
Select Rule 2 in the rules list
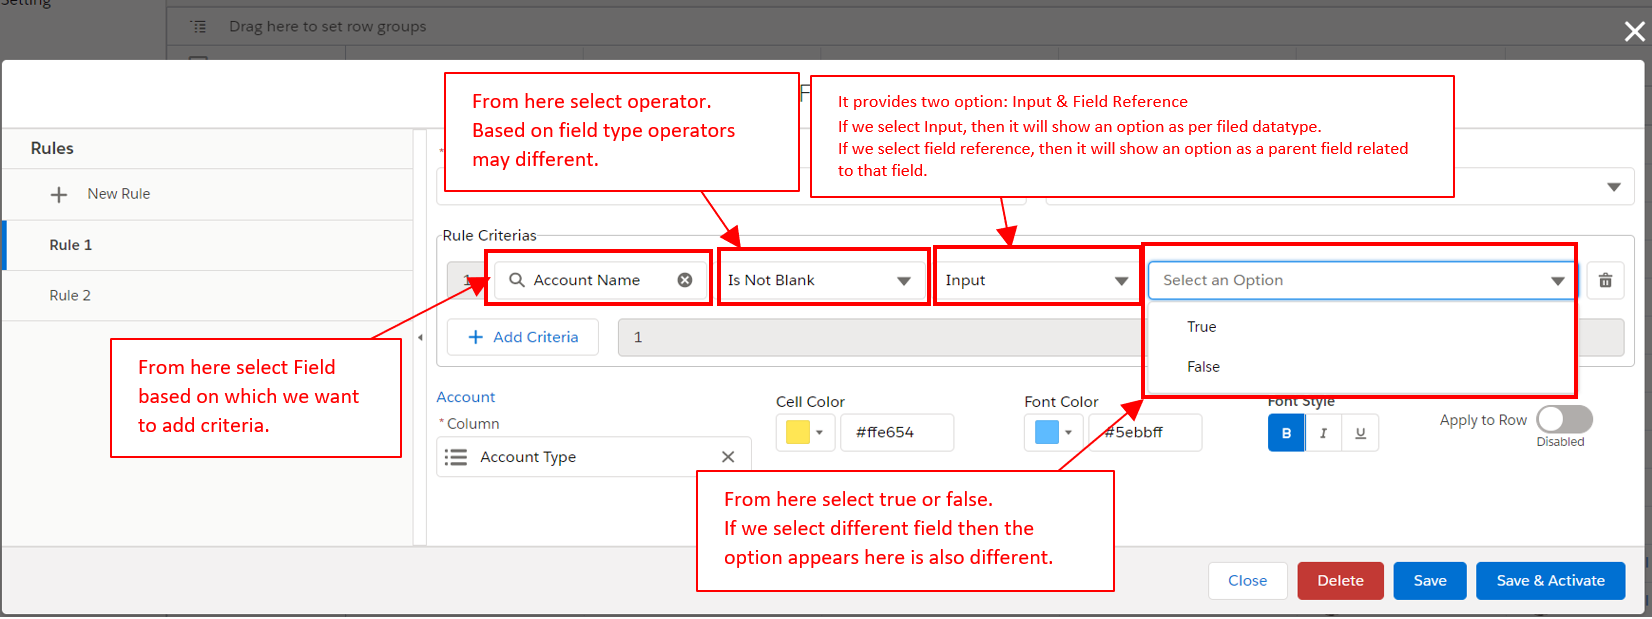pyautogui.click(x=70, y=296)
